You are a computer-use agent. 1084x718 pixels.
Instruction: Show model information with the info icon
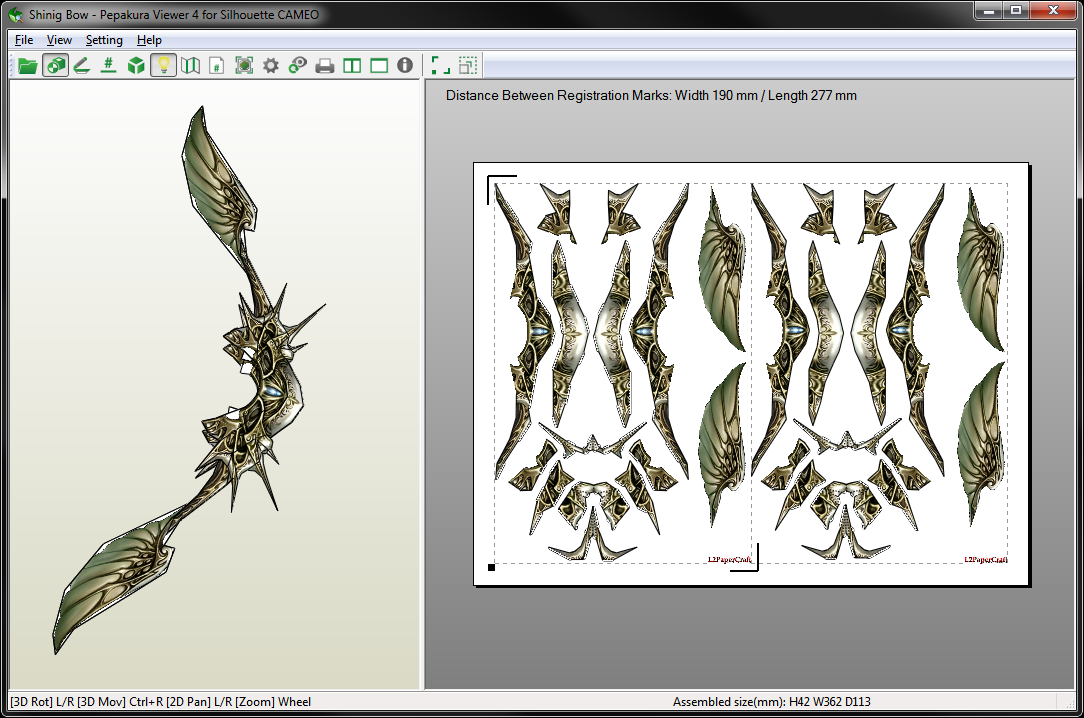405,66
